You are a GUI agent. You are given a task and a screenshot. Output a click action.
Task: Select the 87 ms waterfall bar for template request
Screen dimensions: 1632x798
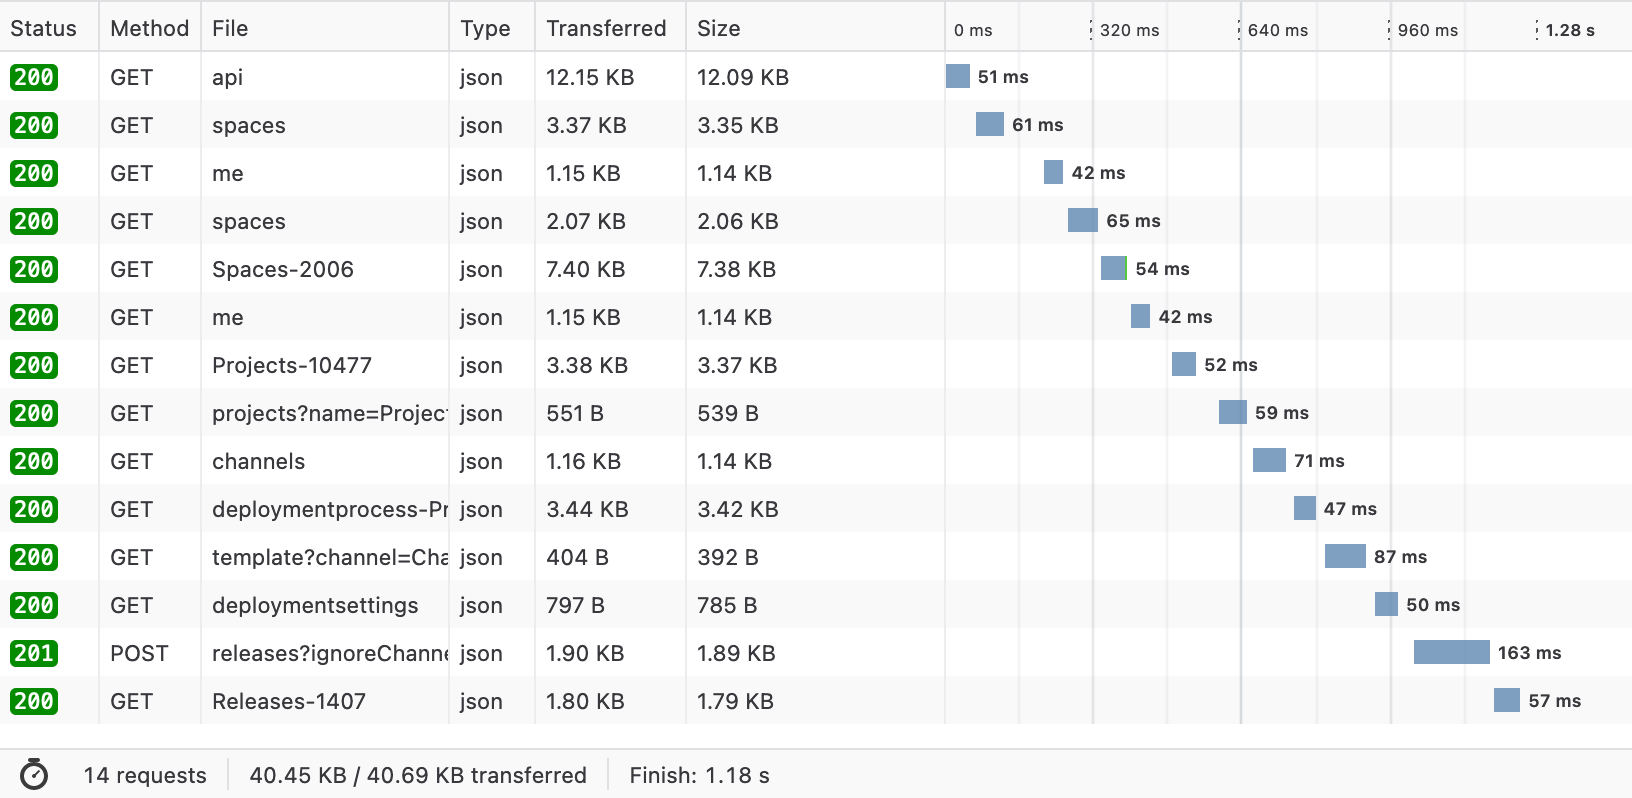click(x=1345, y=556)
